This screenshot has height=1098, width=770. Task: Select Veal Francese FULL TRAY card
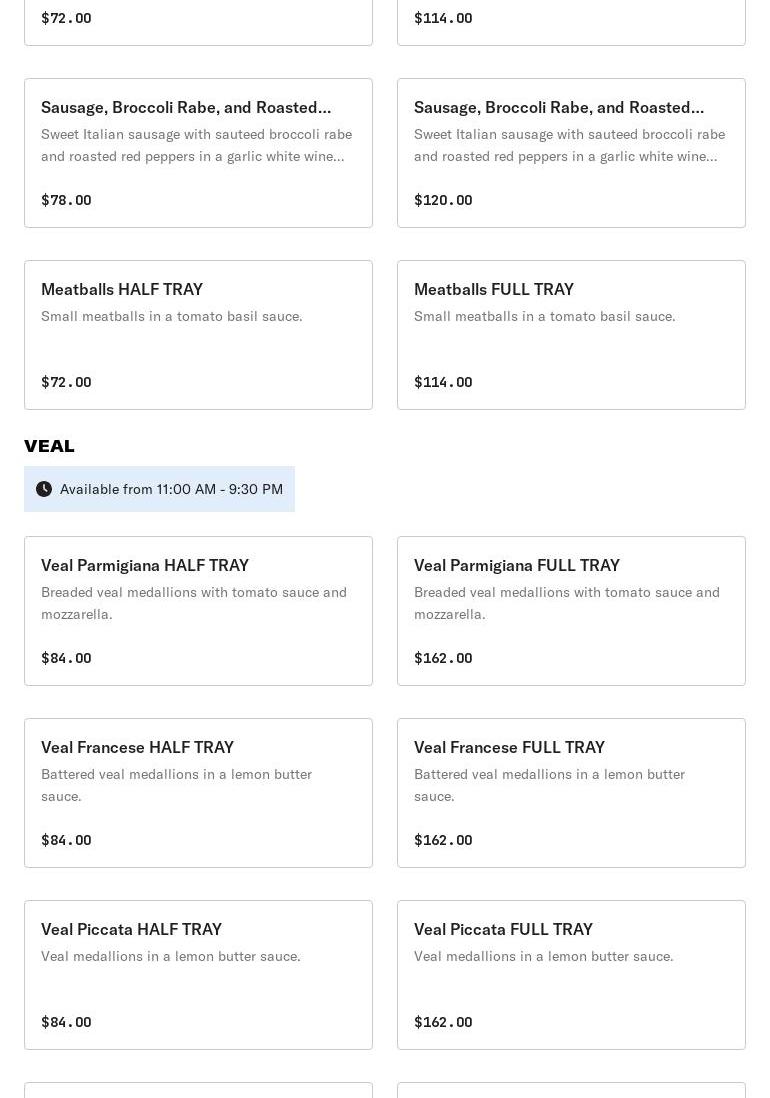pos(571,792)
